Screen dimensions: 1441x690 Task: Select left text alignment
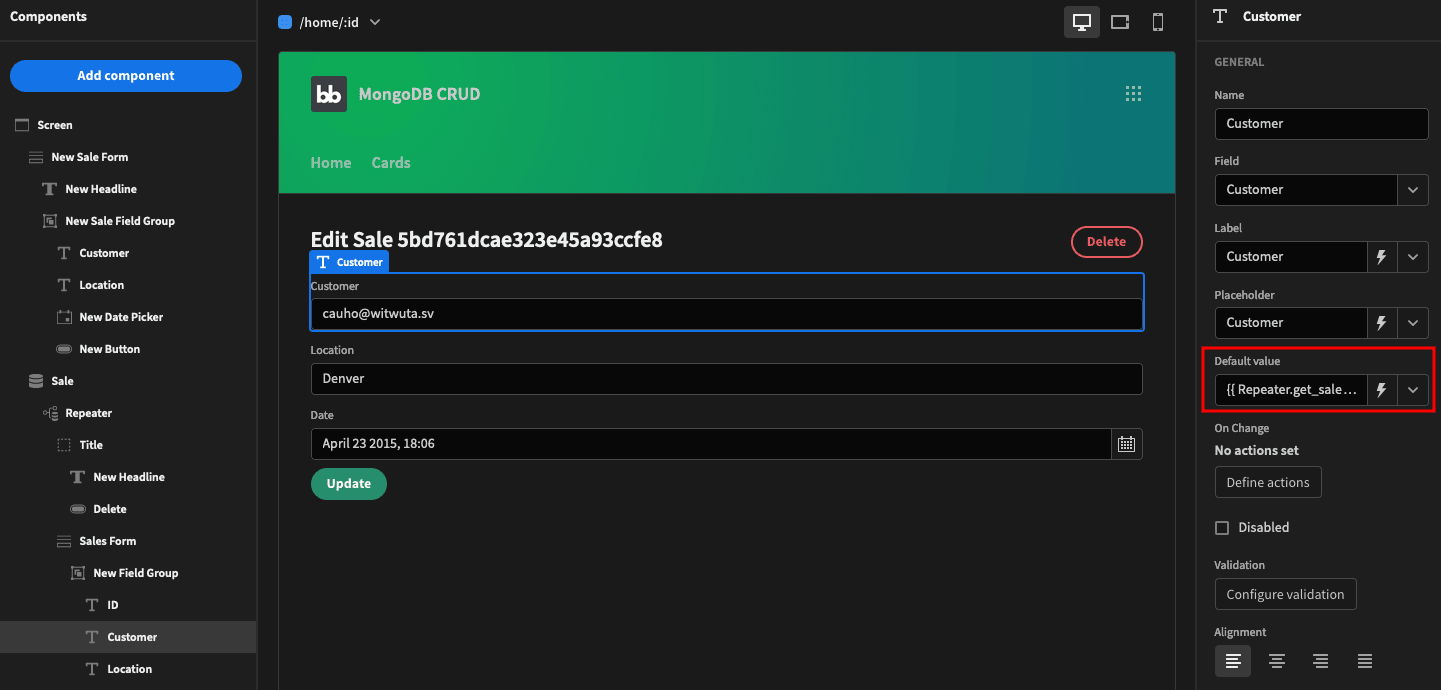[x=1233, y=661]
